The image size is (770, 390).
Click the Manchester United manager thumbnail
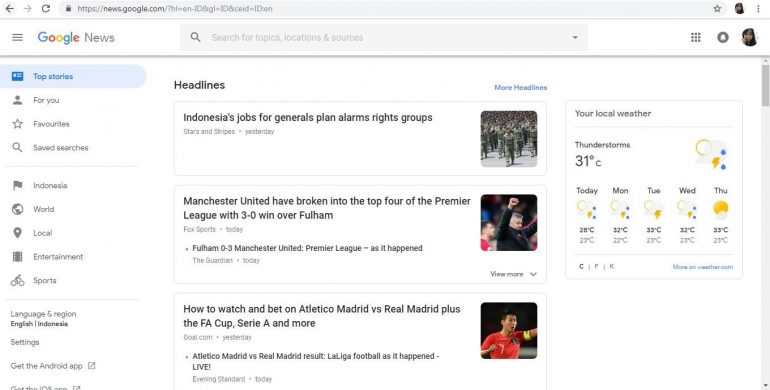(509, 223)
